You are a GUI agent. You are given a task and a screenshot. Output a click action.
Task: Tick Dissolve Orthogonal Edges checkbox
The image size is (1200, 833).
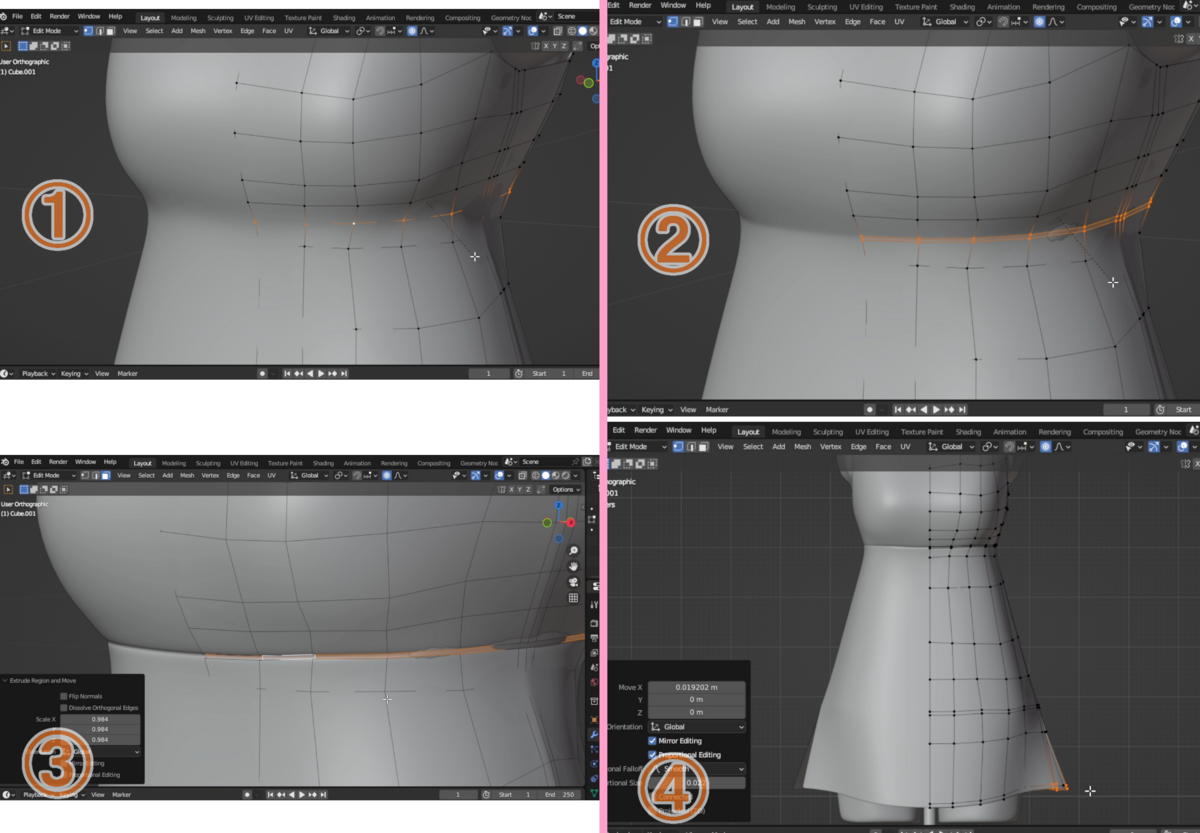click(64, 708)
